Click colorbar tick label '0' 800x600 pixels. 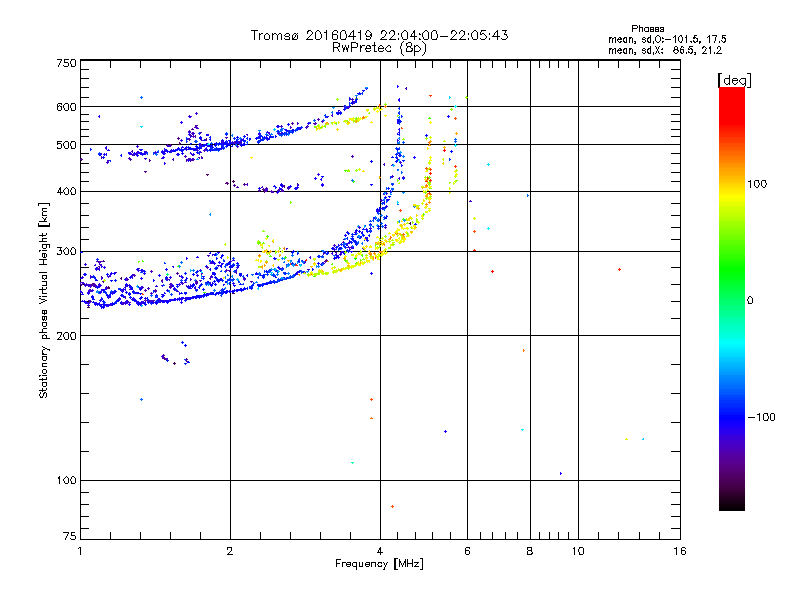tap(750, 301)
